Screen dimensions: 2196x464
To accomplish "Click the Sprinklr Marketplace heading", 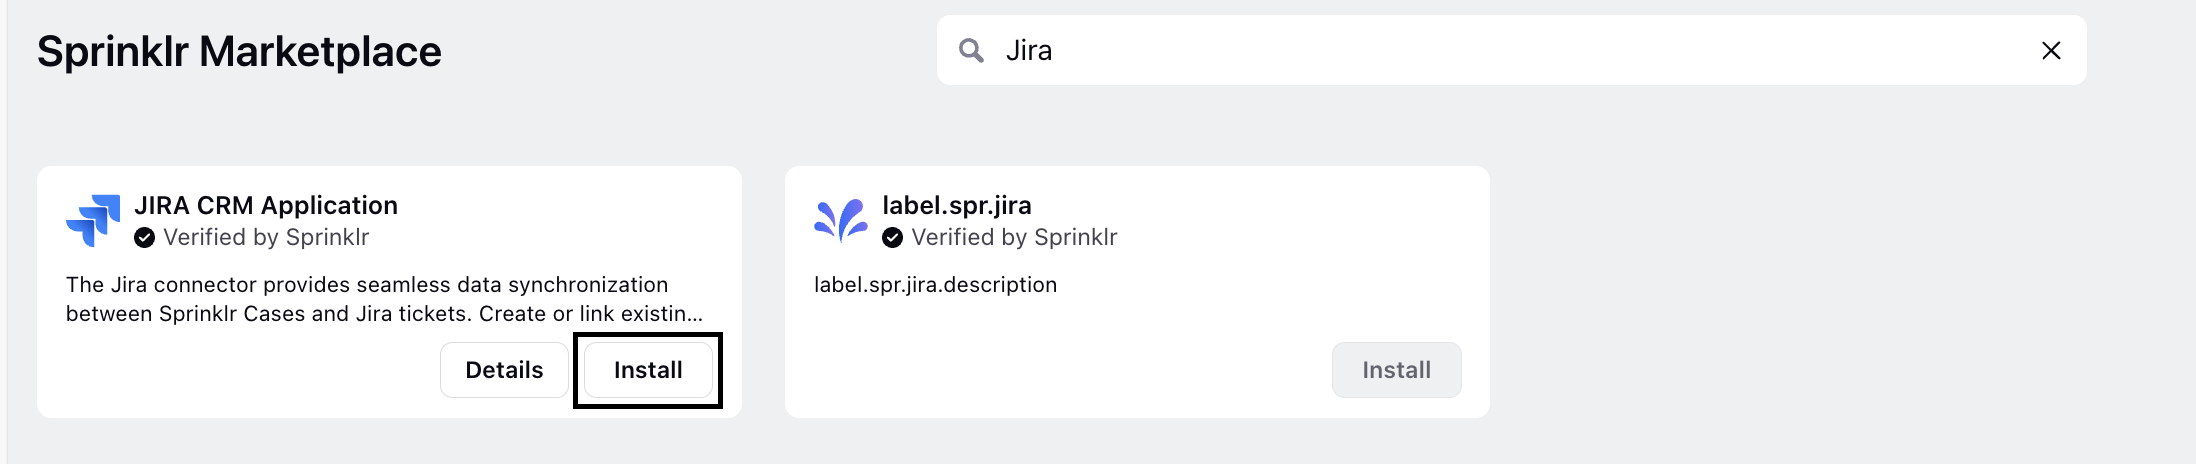I will (239, 51).
